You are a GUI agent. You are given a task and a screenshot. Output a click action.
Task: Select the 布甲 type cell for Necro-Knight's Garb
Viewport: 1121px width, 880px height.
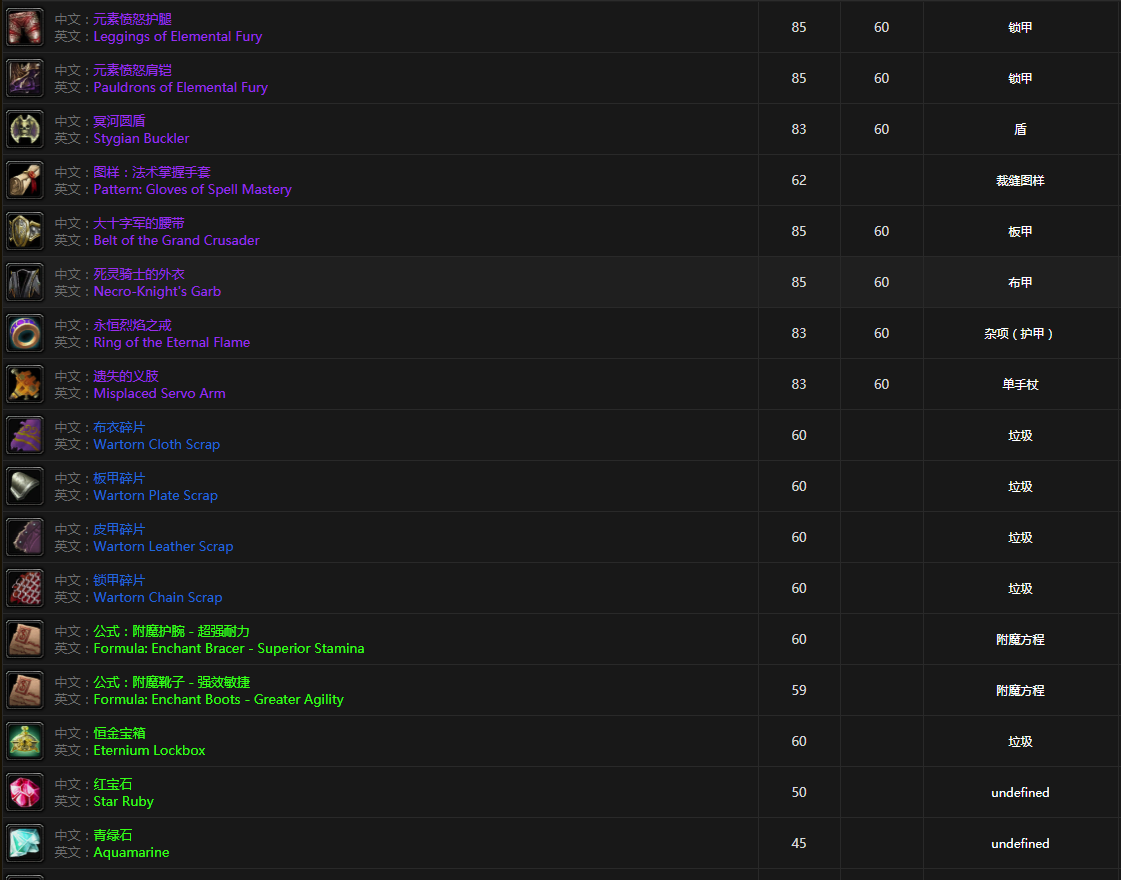pyautogui.click(x=1020, y=282)
